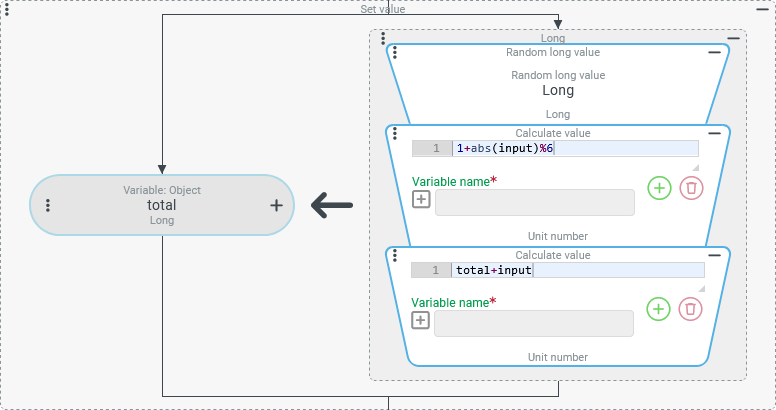Click the resize grip of the 1+abs(input)%6 editor

pyautogui.click(x=695, y=167)
